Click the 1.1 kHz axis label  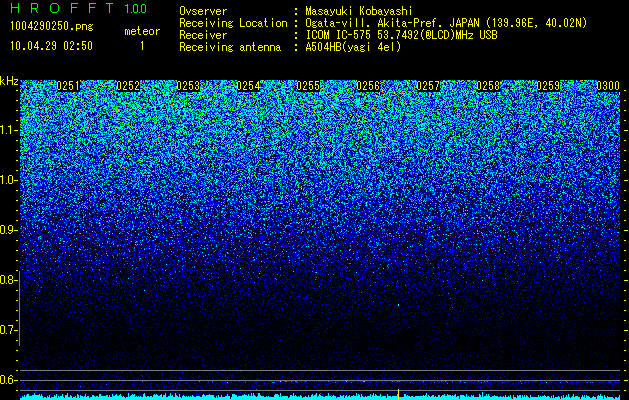8,130
